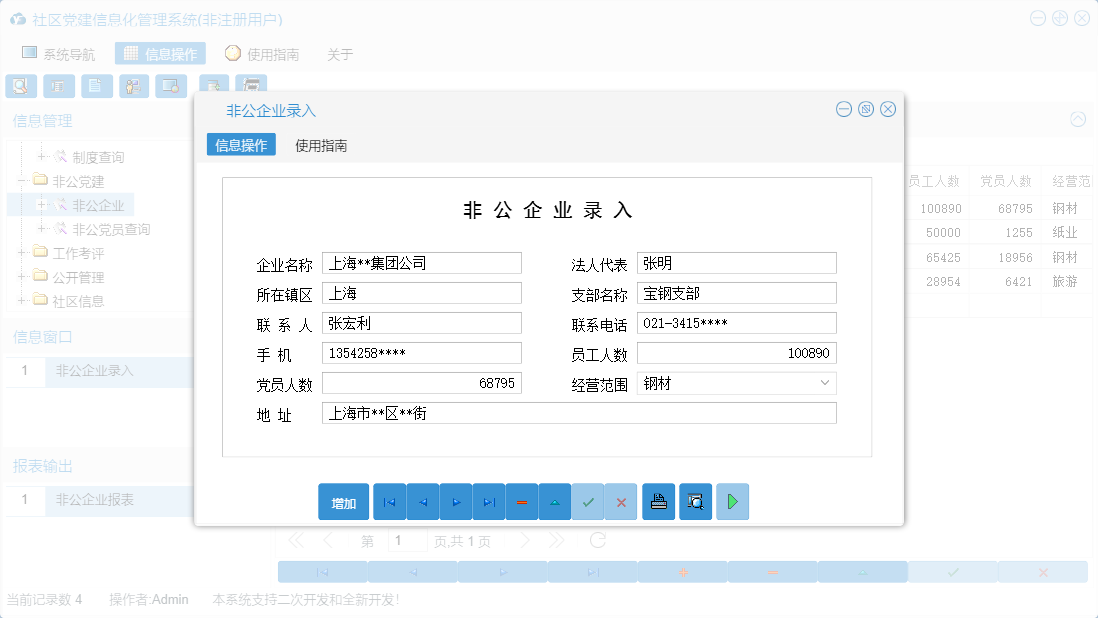Confirm changes with the green check icon

(588, 501)
